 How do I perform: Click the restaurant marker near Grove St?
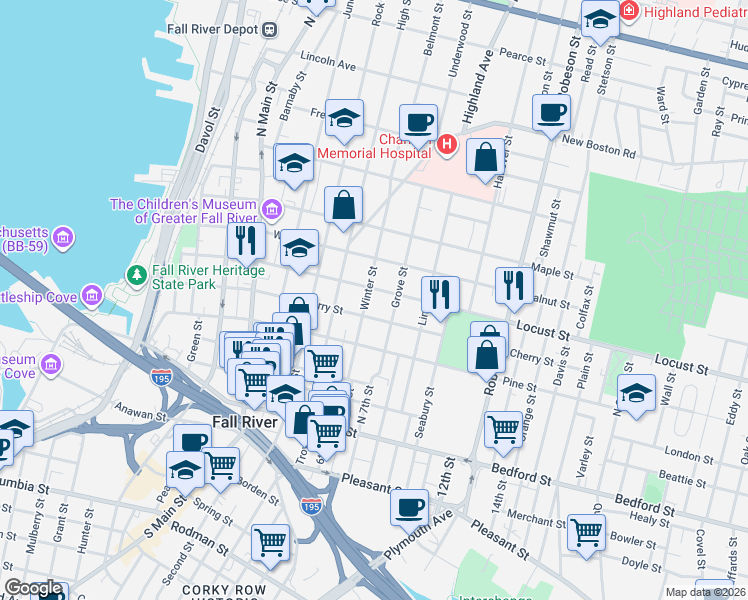[x=440, y=297]
